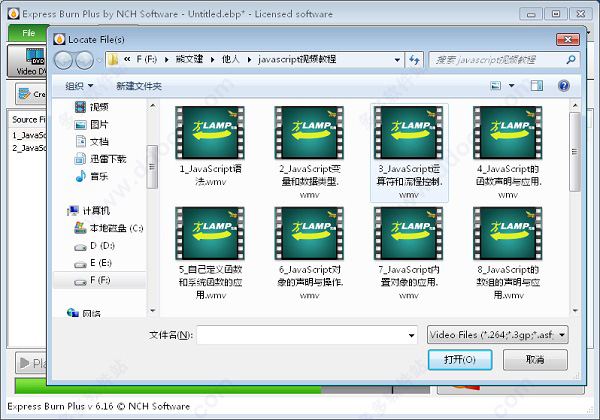This screenshot has height=420, width=600.
Task: Click the search magnifier icon
Action: point(571,60)
